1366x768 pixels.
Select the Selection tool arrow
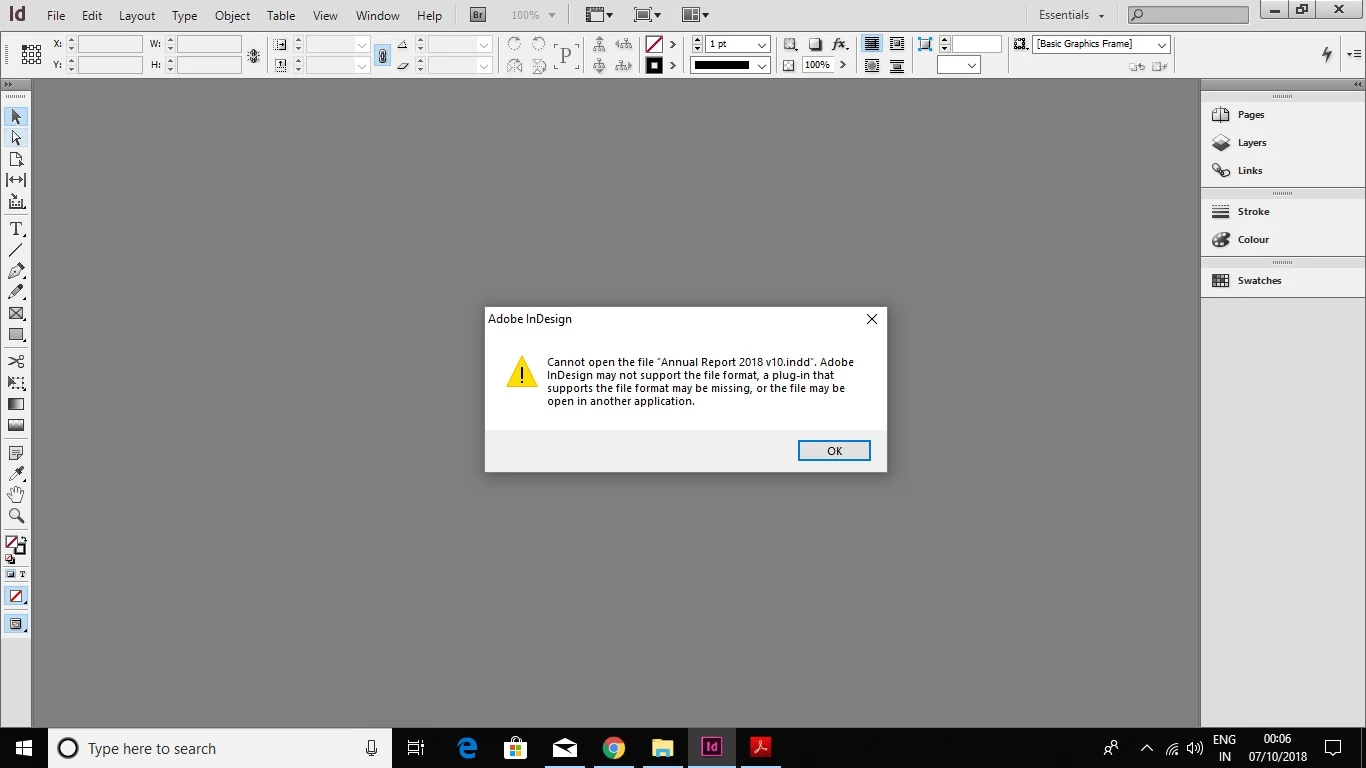[16, 117]
